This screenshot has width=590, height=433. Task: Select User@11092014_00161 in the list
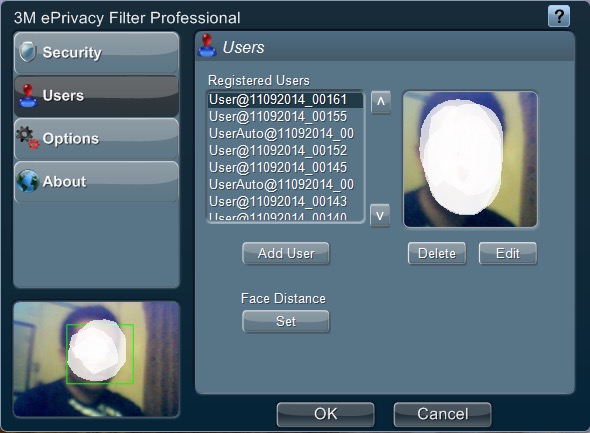[285, 100]
